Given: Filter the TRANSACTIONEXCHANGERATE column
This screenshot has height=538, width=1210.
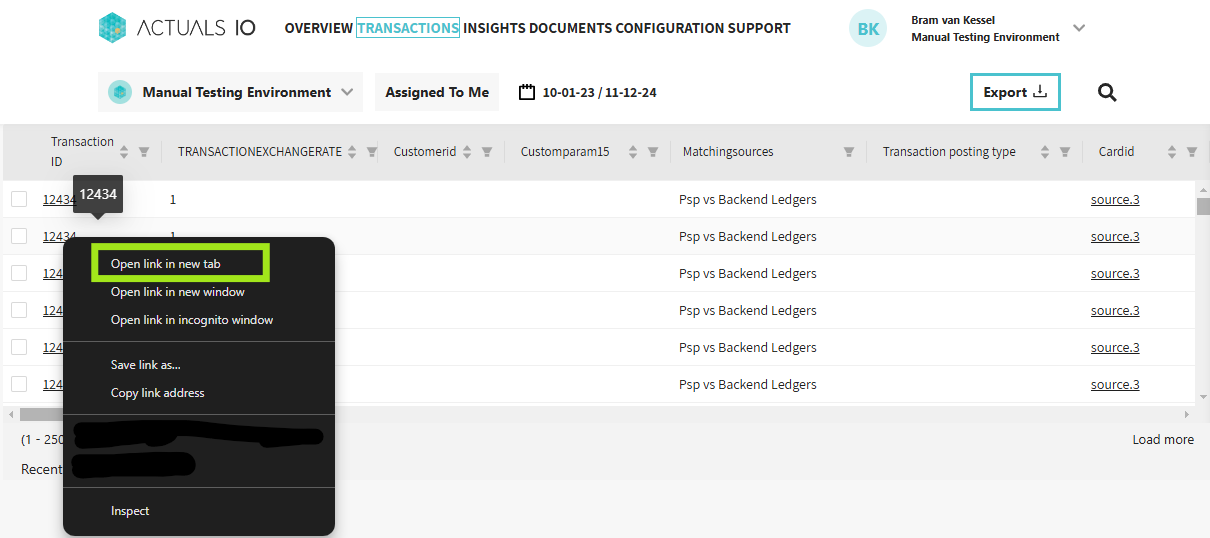Looking at the screenshot, I should click(x=372, y=152).
